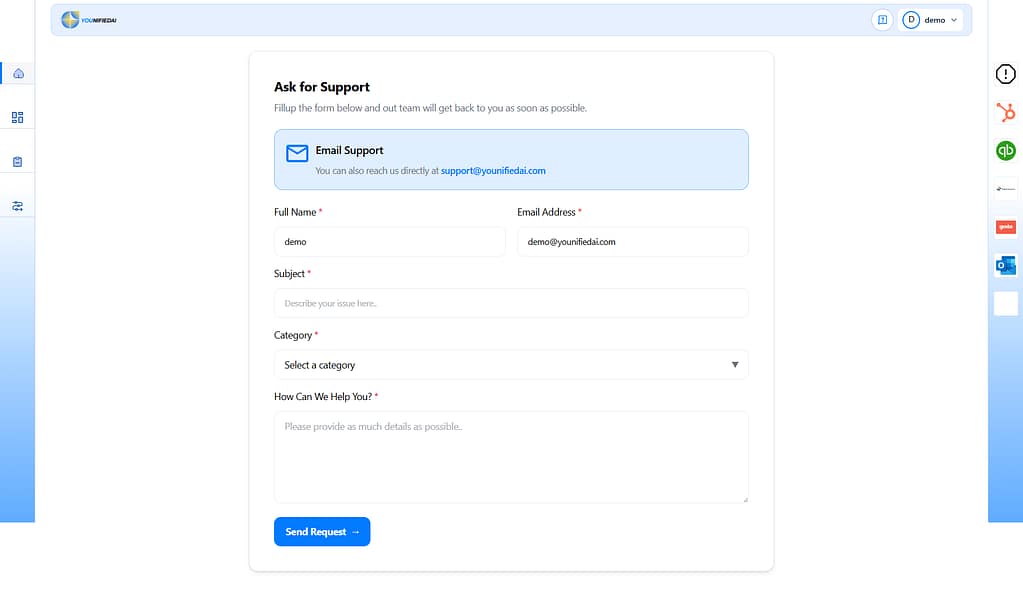Open the Home icon in left sidebar
Viewport: 1023px width, 589px height.
coord(18,74)
